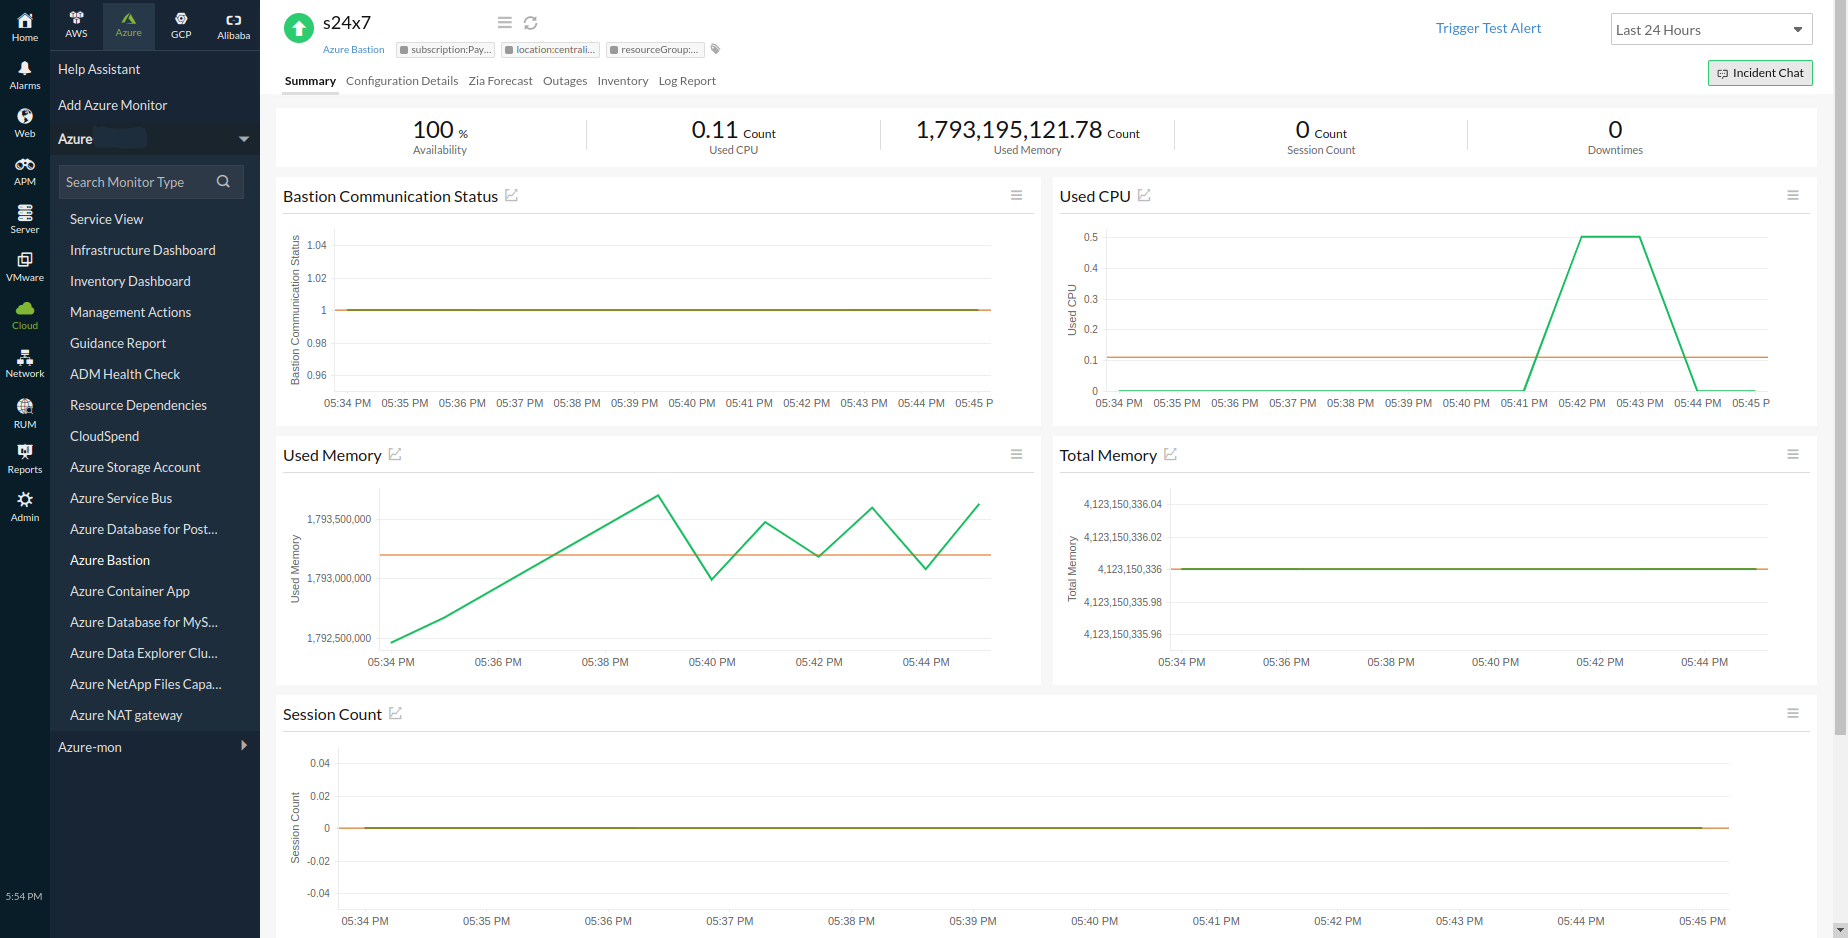Click the location:centrali... tag

coord(551,49)
